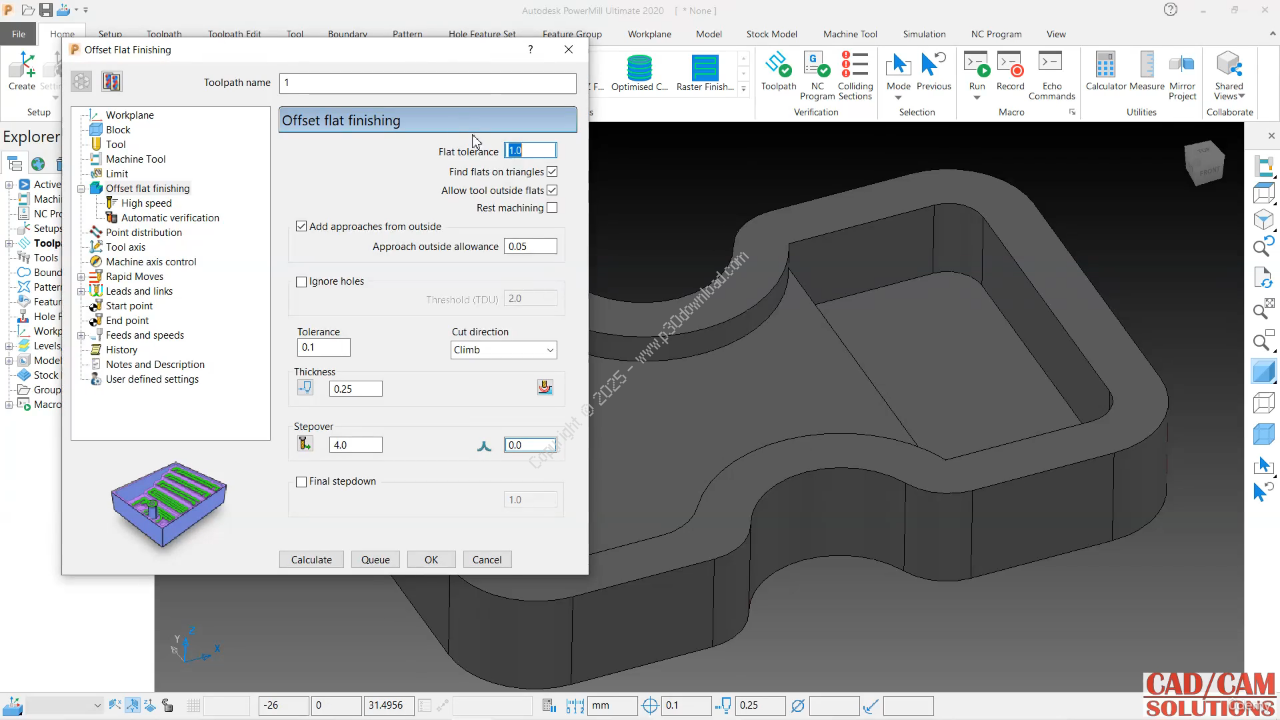The height and width of the screenshot is (720, 1280).
Task: Enable the Final stepdown checkbox
Action: point(302,482)
